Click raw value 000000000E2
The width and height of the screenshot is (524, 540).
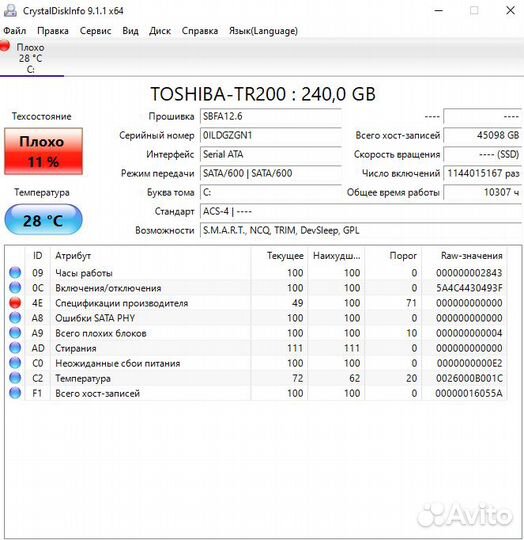[x=469, y=363]
